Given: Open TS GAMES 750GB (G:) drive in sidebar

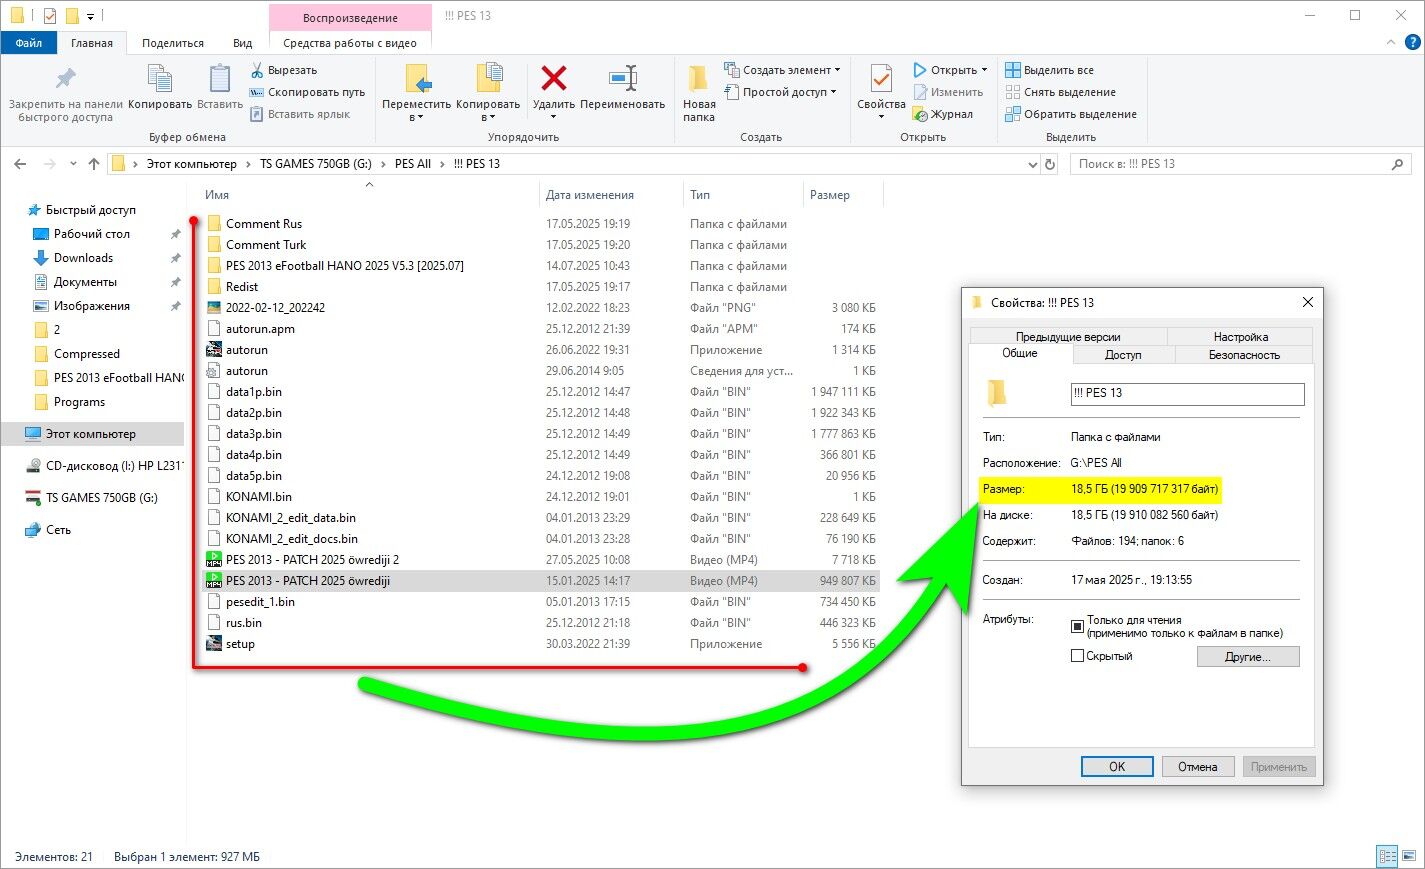Looking at the screenshot, I should (101, 498).
